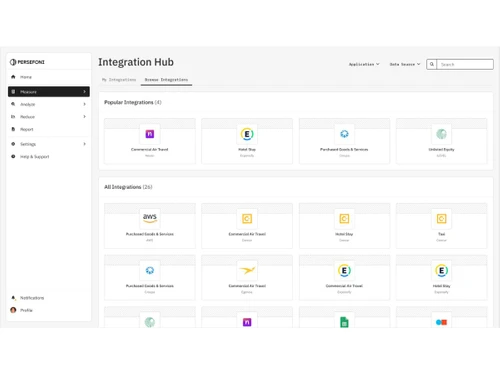Expand the Settings menu chevron

coord(84,144)
